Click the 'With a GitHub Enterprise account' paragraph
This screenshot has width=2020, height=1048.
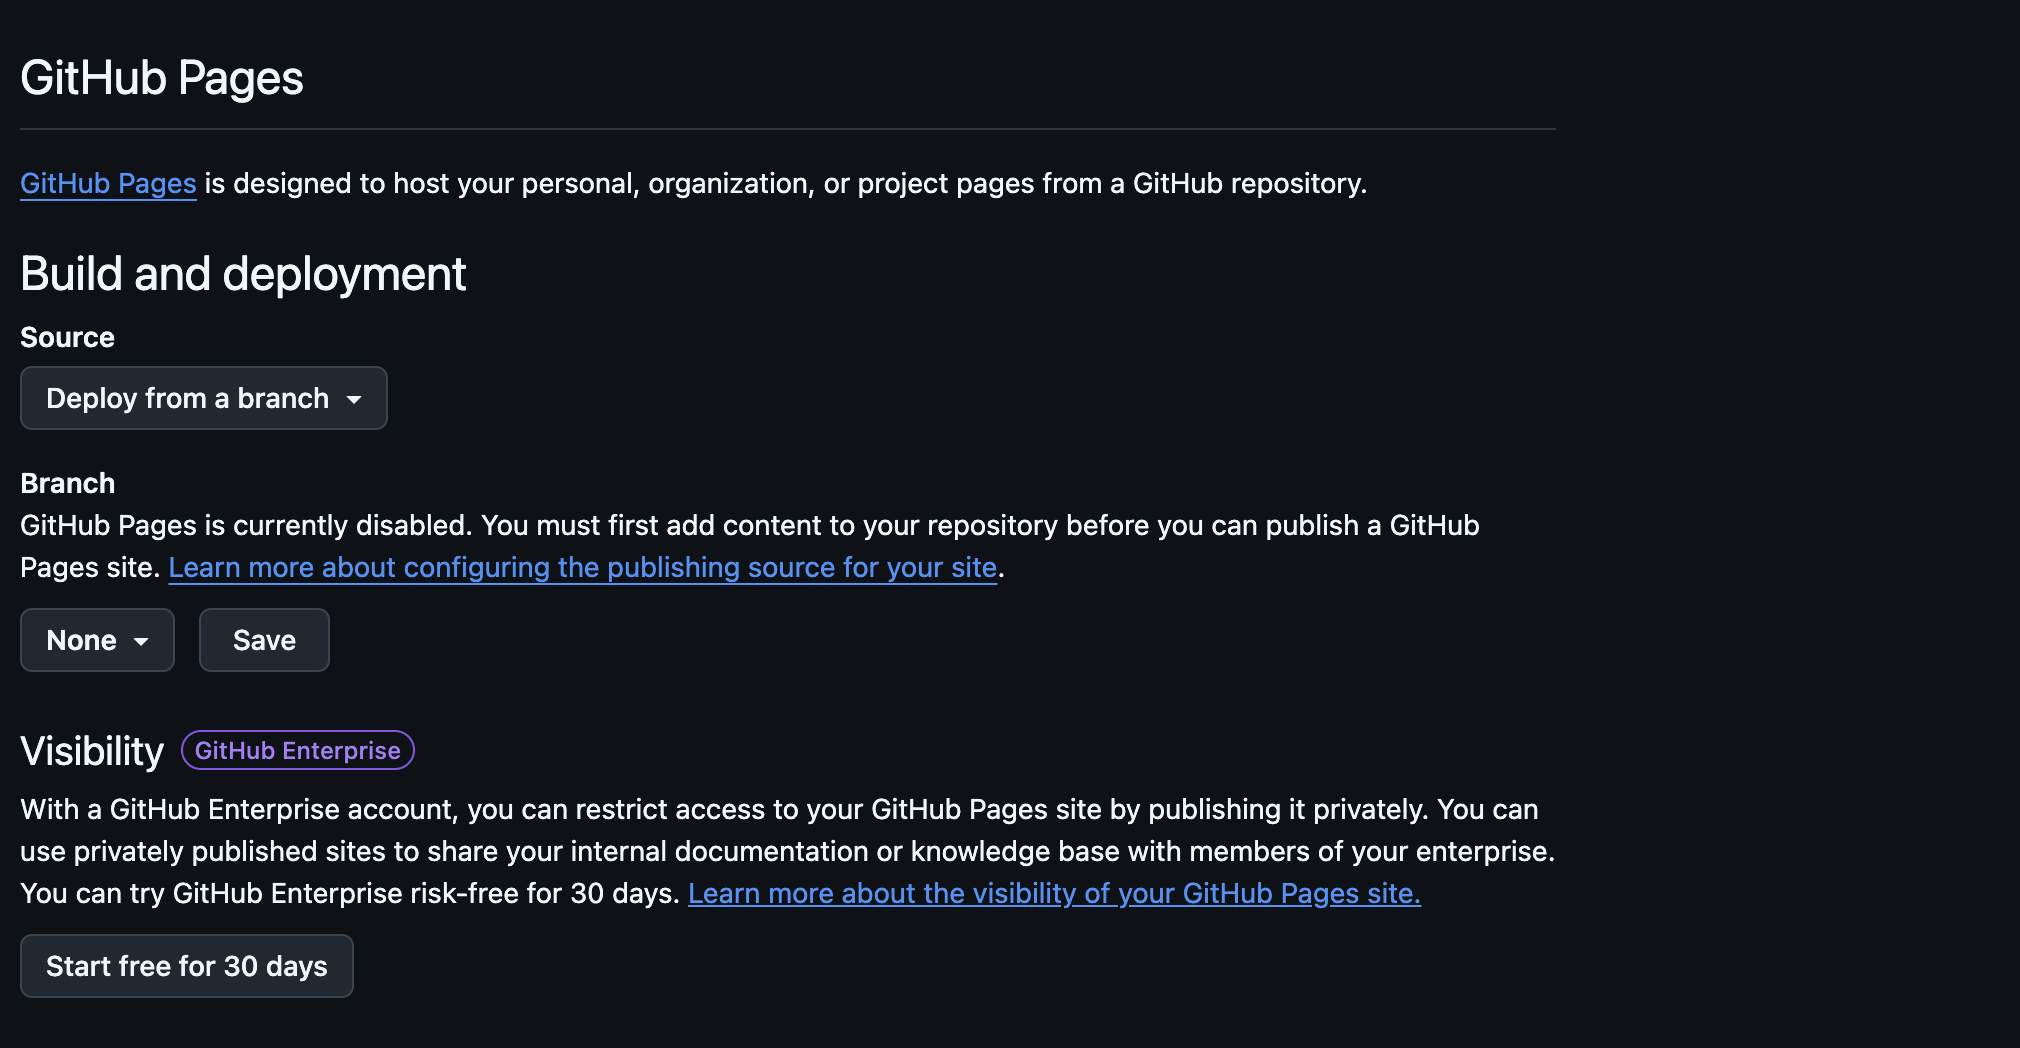coord(788,852)
